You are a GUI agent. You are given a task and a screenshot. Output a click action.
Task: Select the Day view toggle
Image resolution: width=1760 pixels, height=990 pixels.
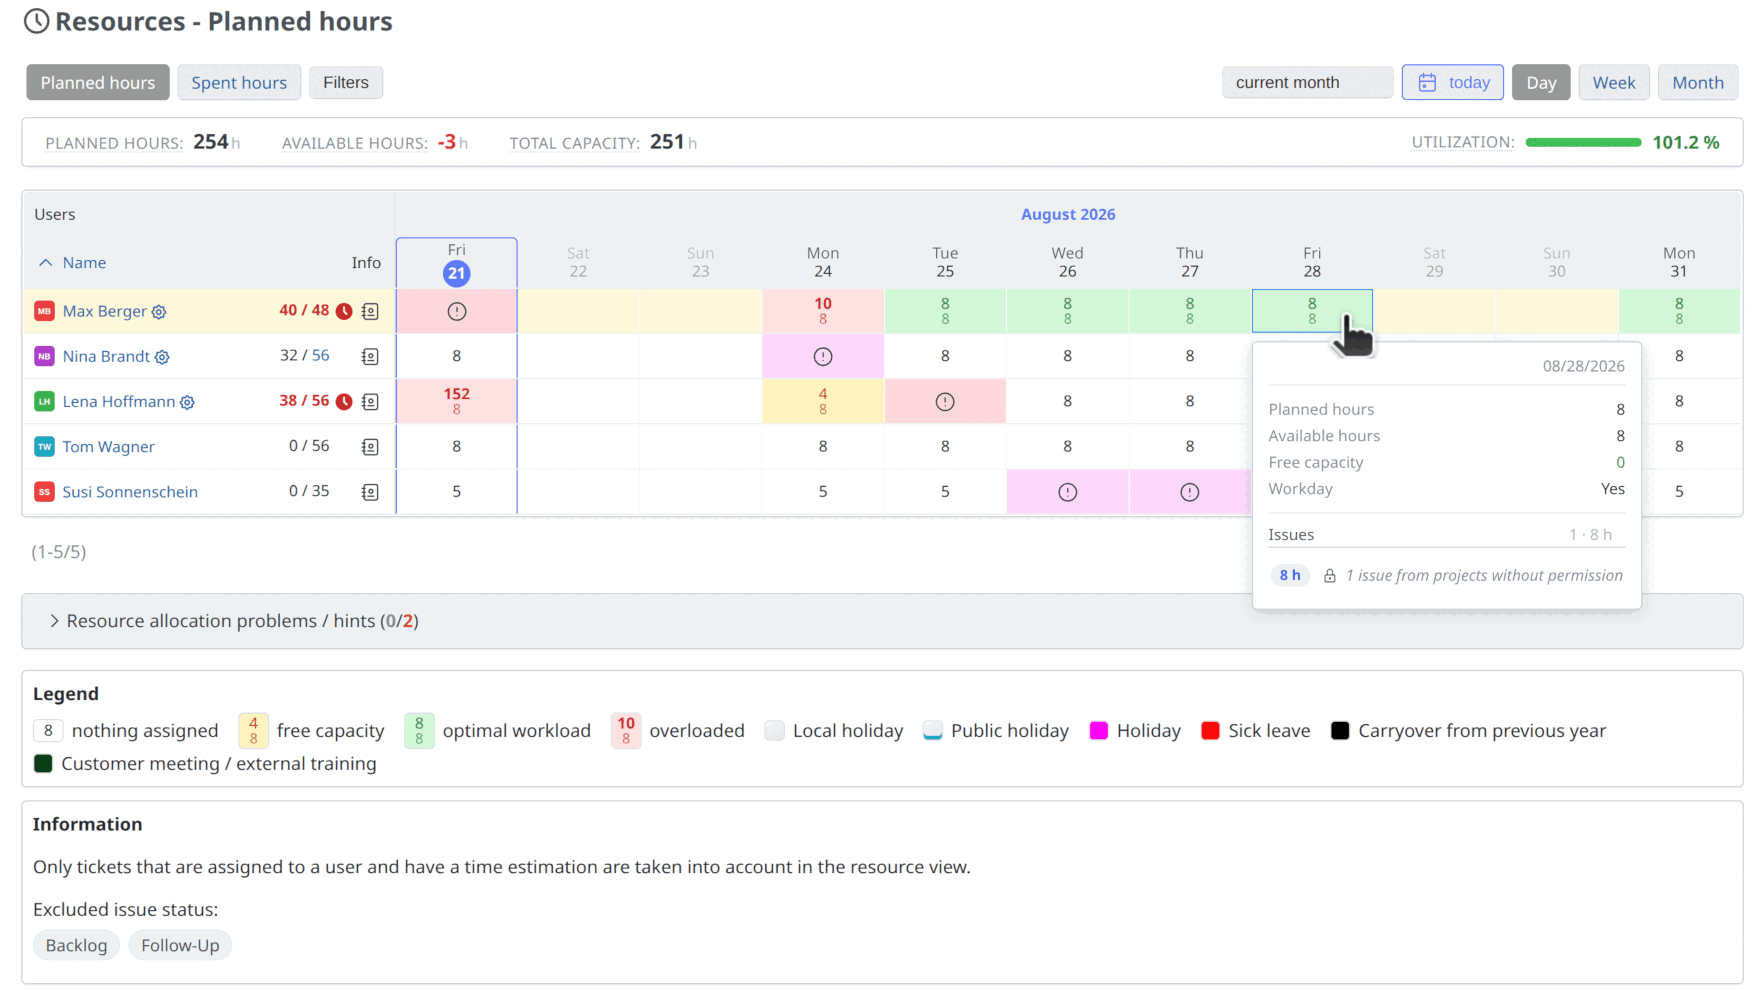(1541, 82)
